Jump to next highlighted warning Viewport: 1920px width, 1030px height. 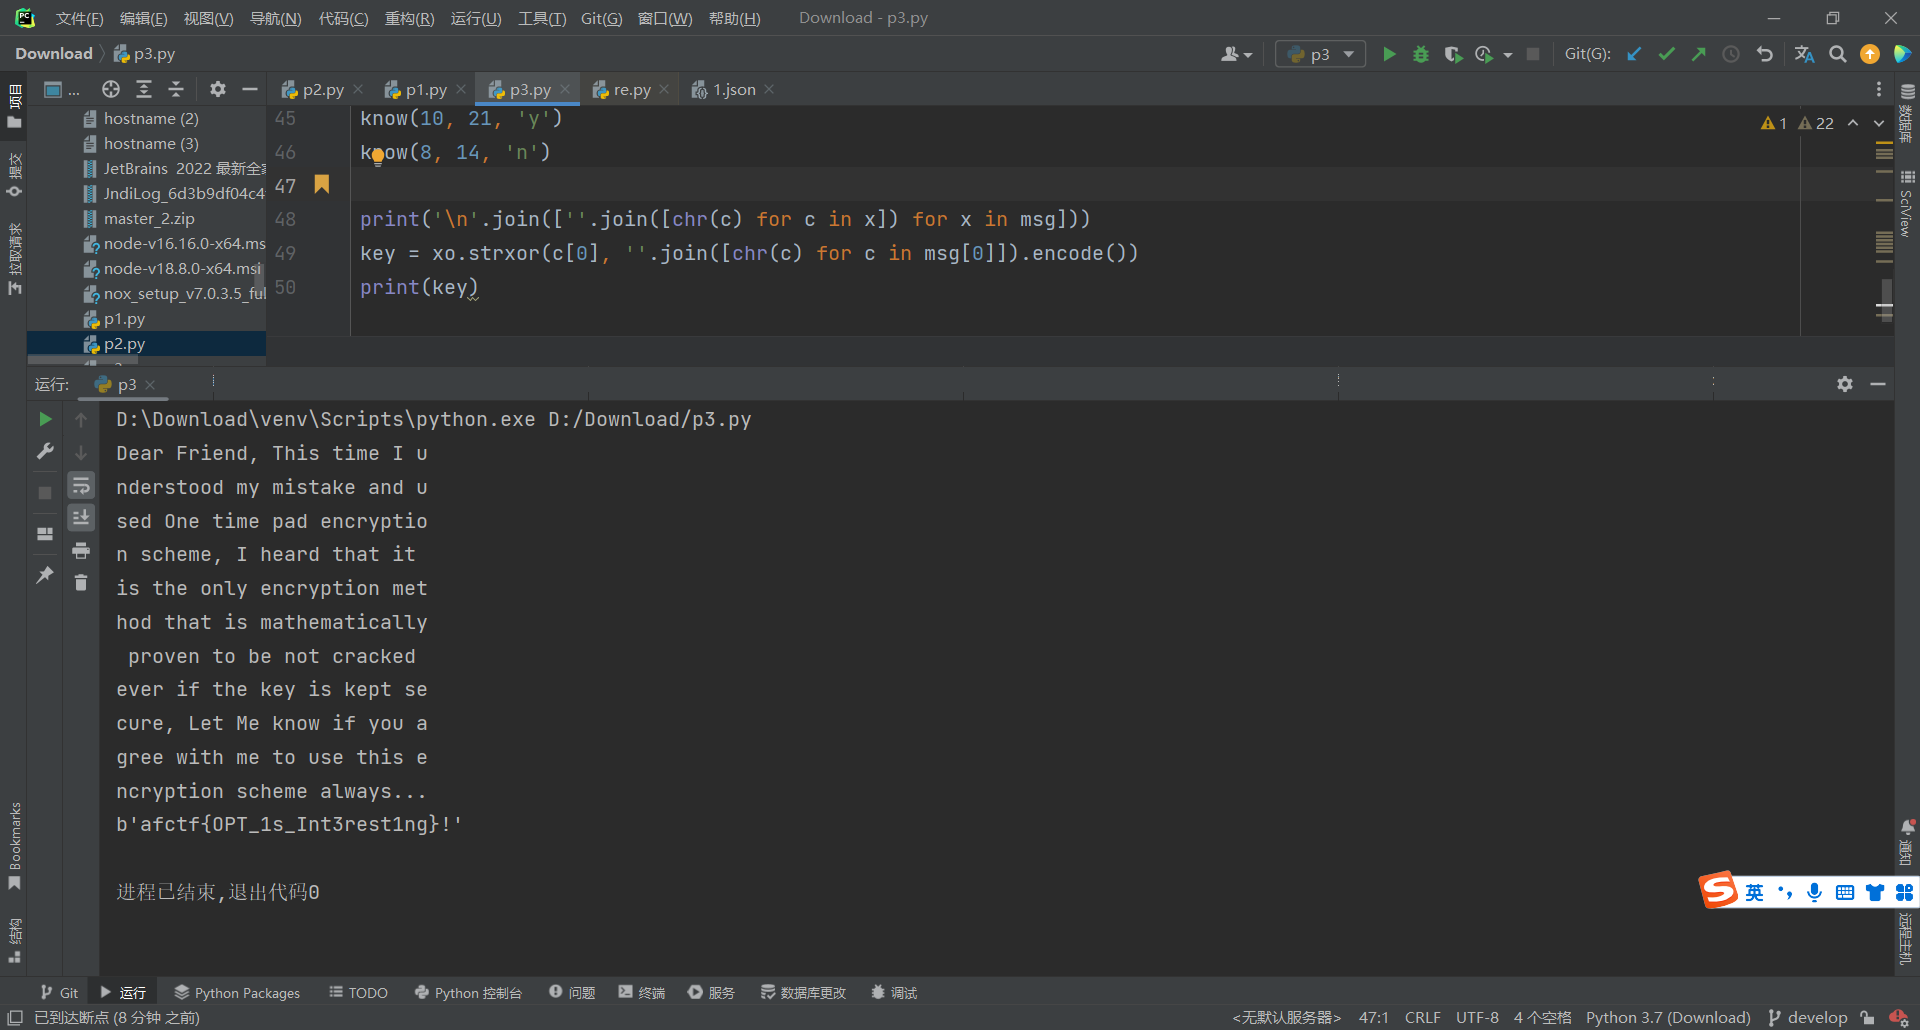coord(1879,123)
